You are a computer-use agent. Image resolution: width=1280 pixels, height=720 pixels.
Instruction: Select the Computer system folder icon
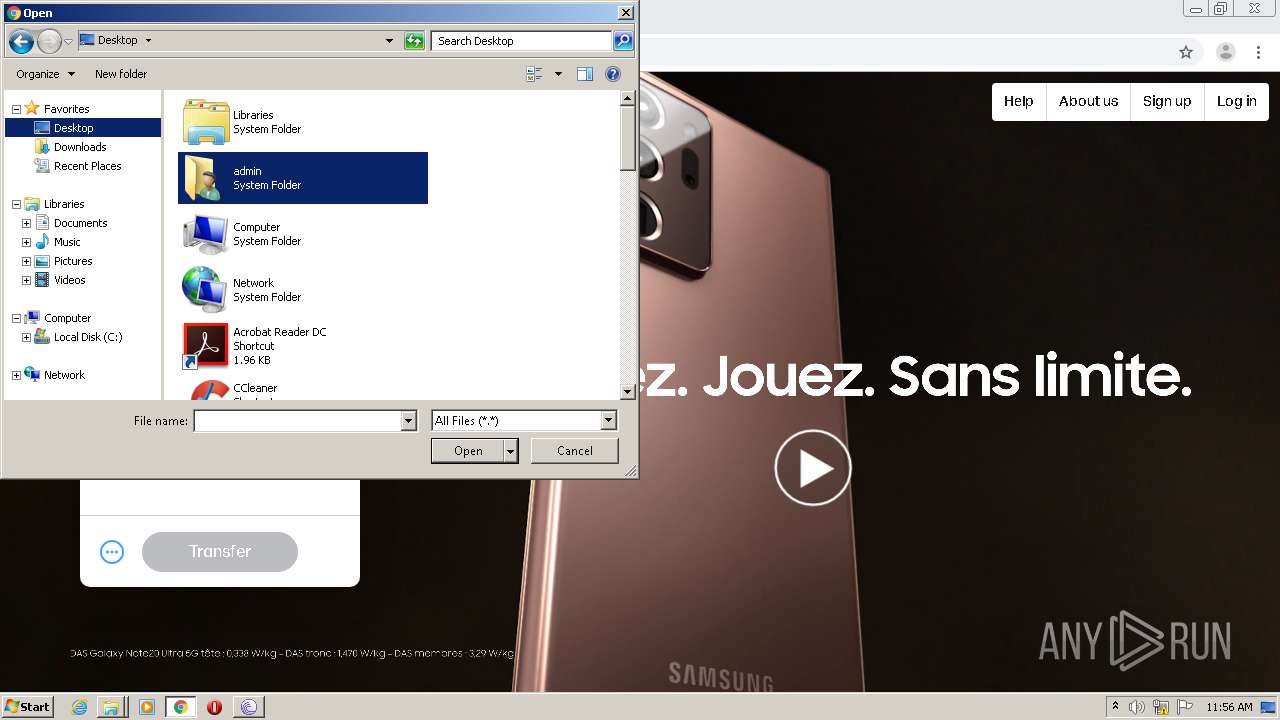[206, 234]
